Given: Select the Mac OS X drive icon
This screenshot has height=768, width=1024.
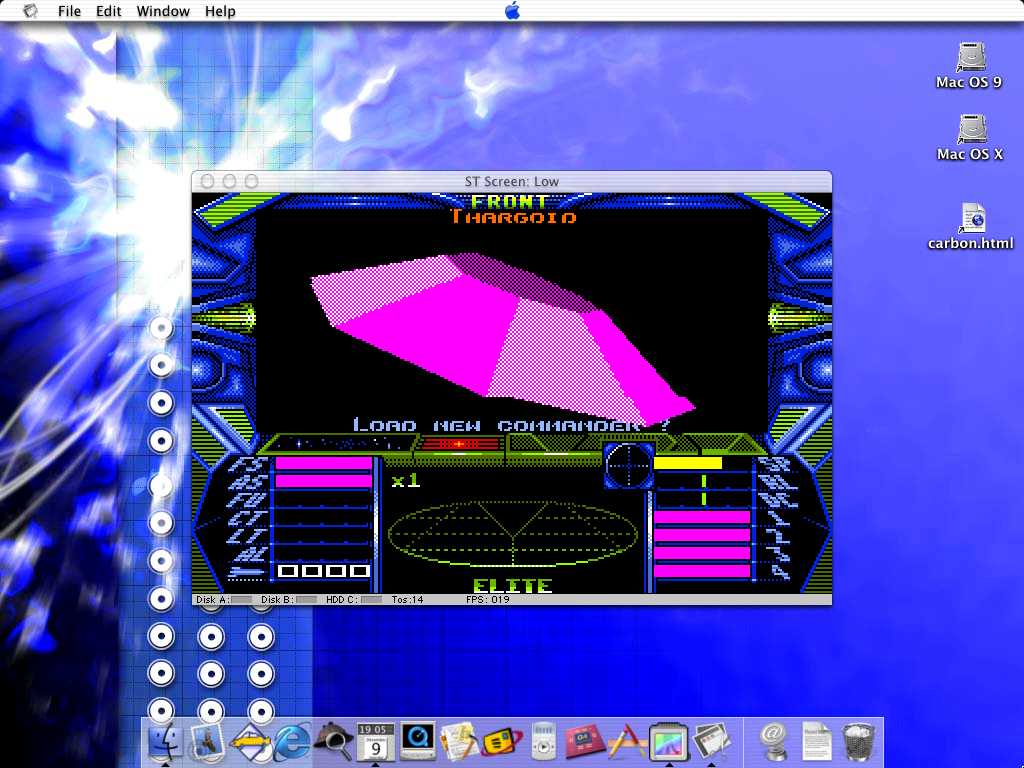Looking at the screenshot, I should tap(970, 137).
